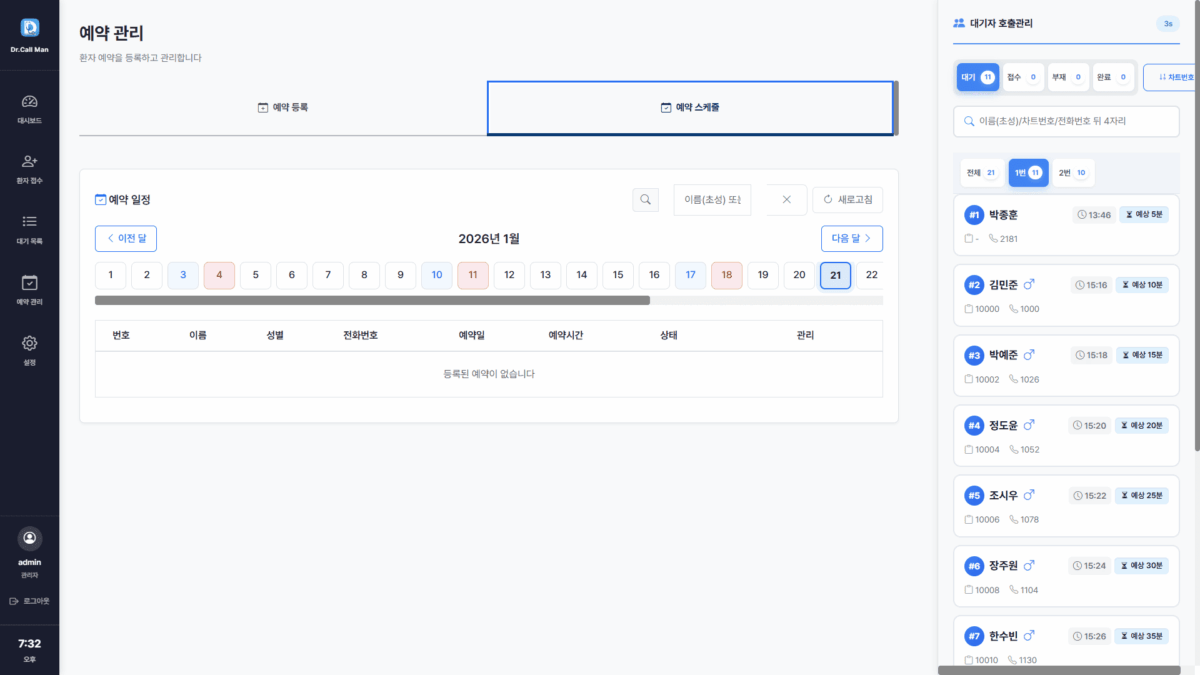Clear the reservation search with X
This screenshot has height=675, width=1200.
coord(786,200)
